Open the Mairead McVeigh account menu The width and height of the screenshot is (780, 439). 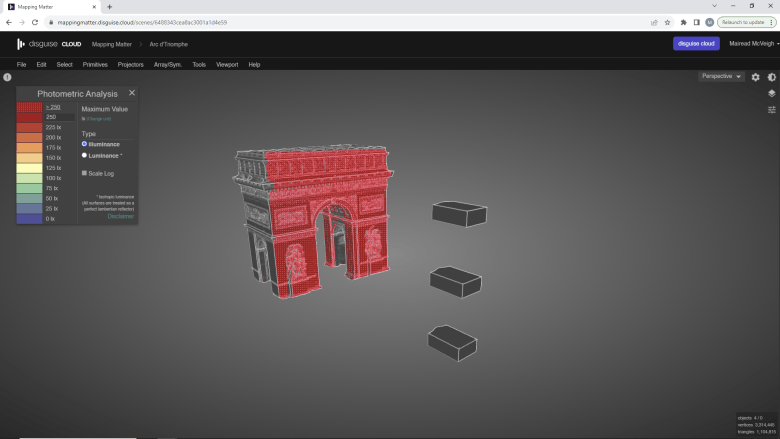coord(754,44)
